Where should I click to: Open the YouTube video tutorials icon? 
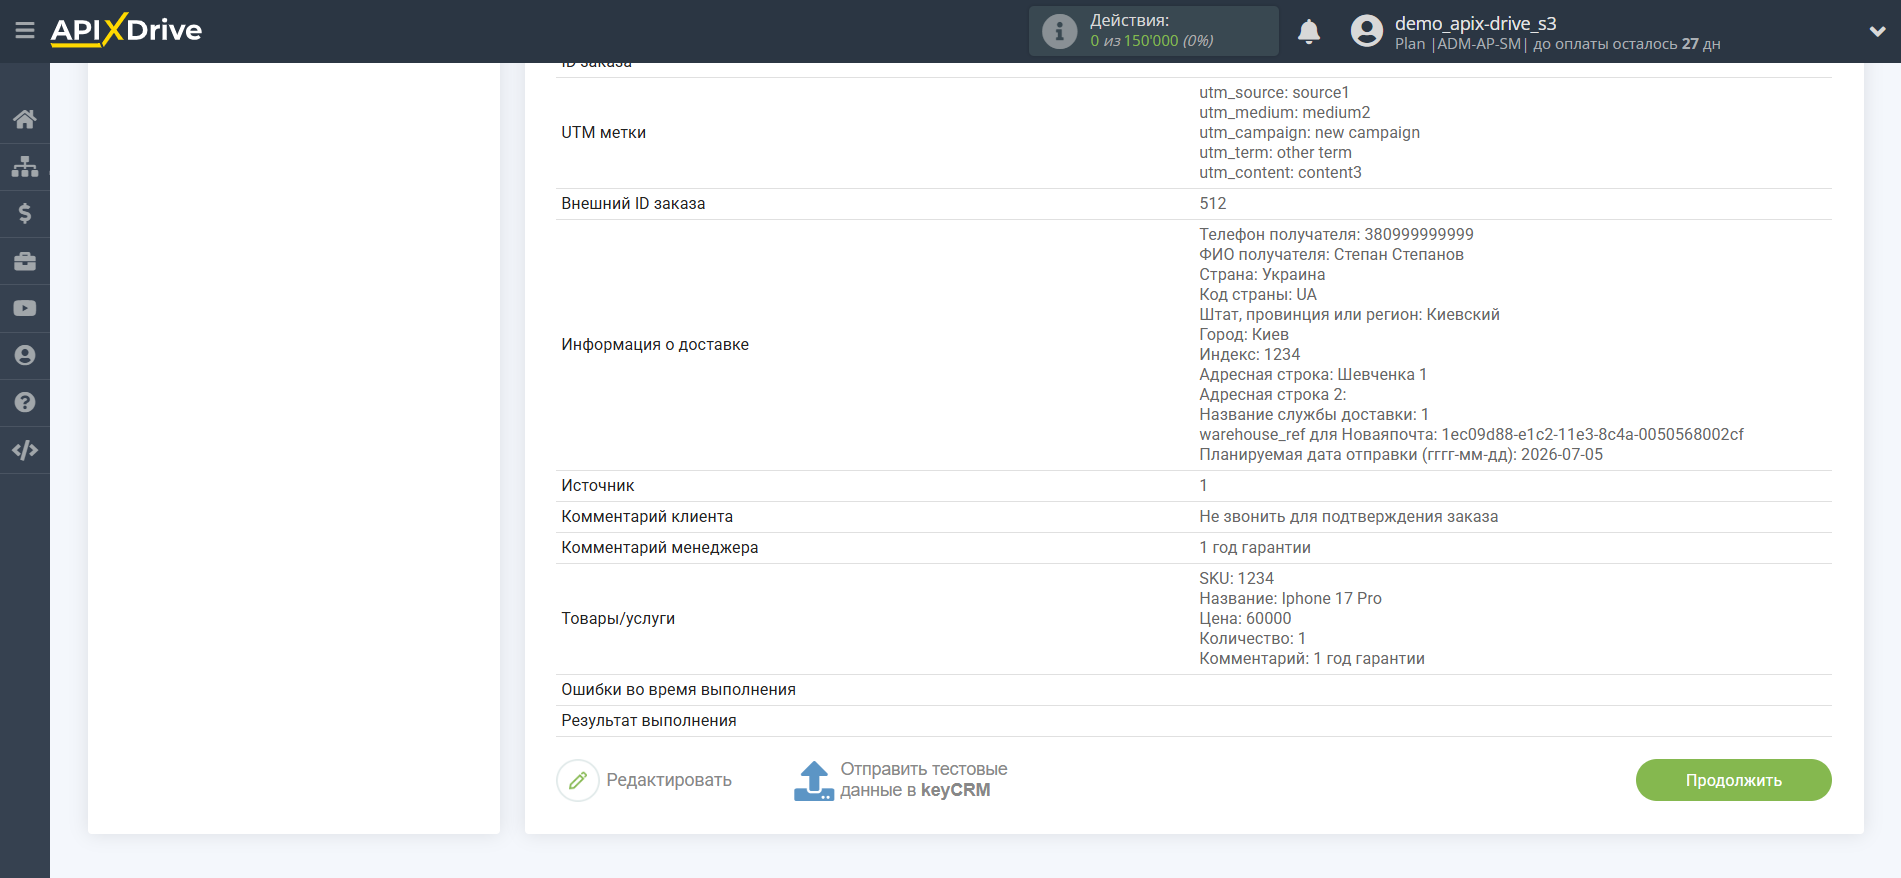[x=25, y=308]
